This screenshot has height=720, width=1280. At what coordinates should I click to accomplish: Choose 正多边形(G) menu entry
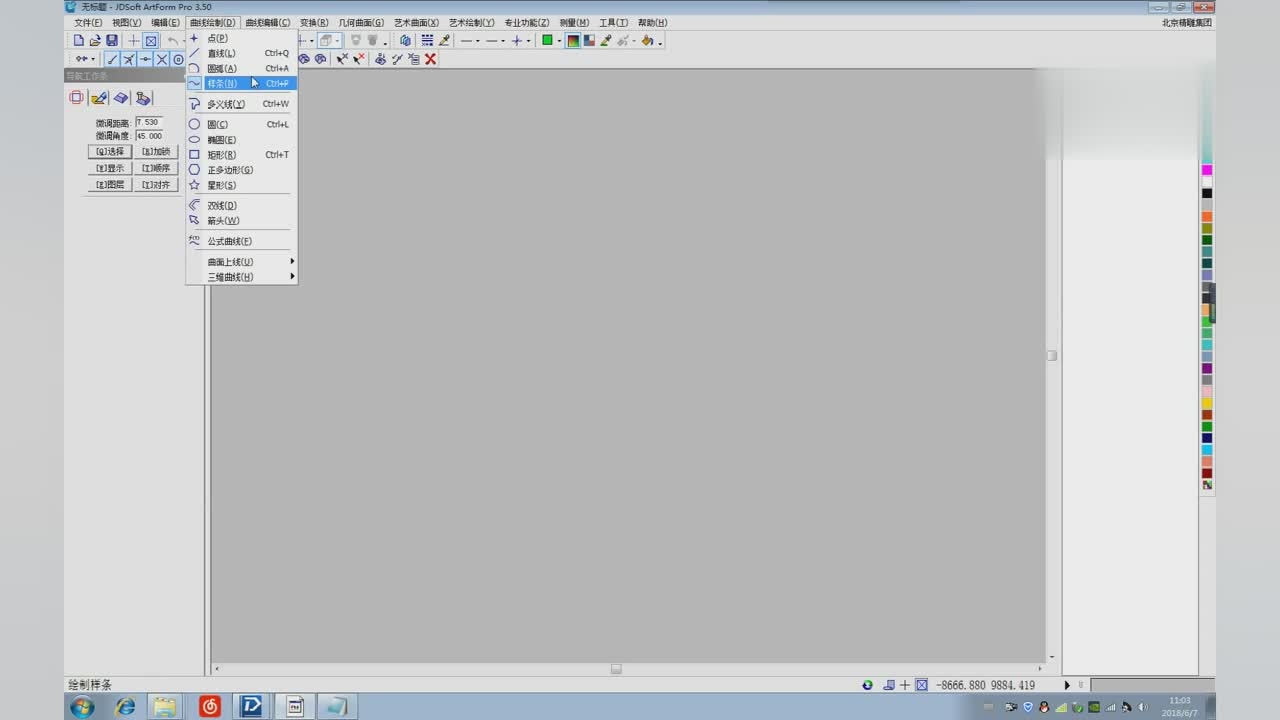[241, 170]
